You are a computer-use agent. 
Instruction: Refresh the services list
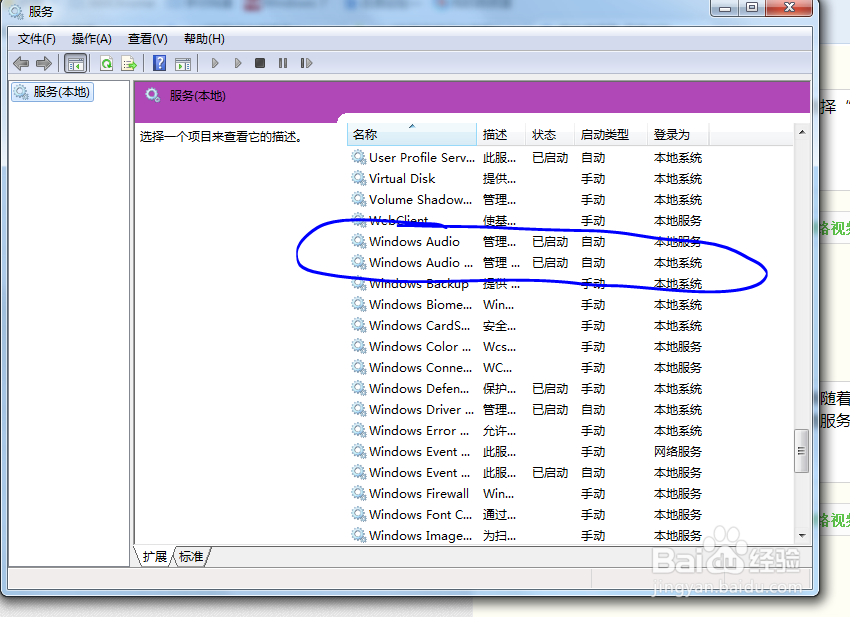pyautogui.click(x=107, y=63)
